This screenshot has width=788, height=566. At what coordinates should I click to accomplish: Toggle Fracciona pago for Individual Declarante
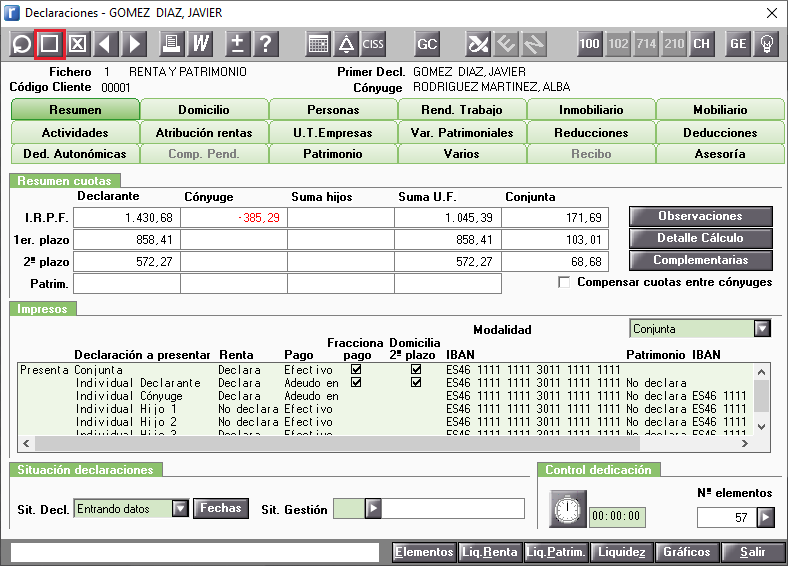356,383
